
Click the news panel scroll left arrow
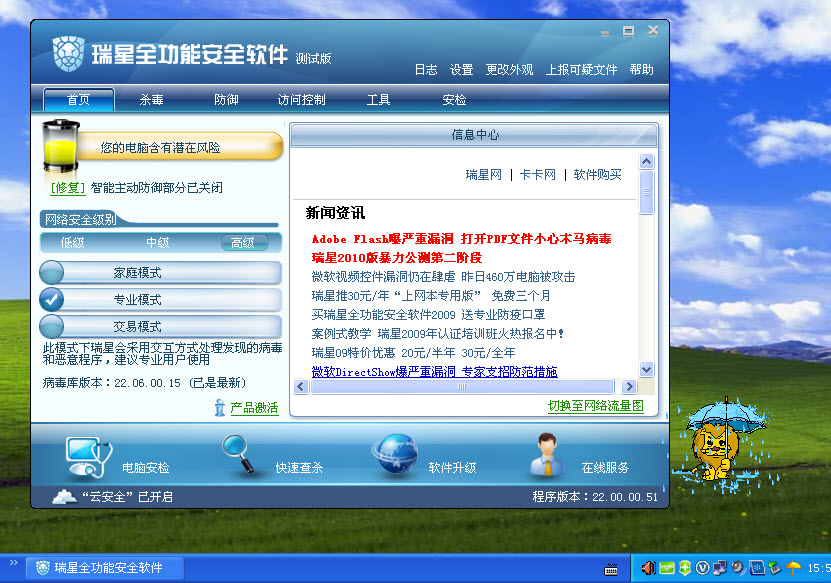(x=301, y=386)
